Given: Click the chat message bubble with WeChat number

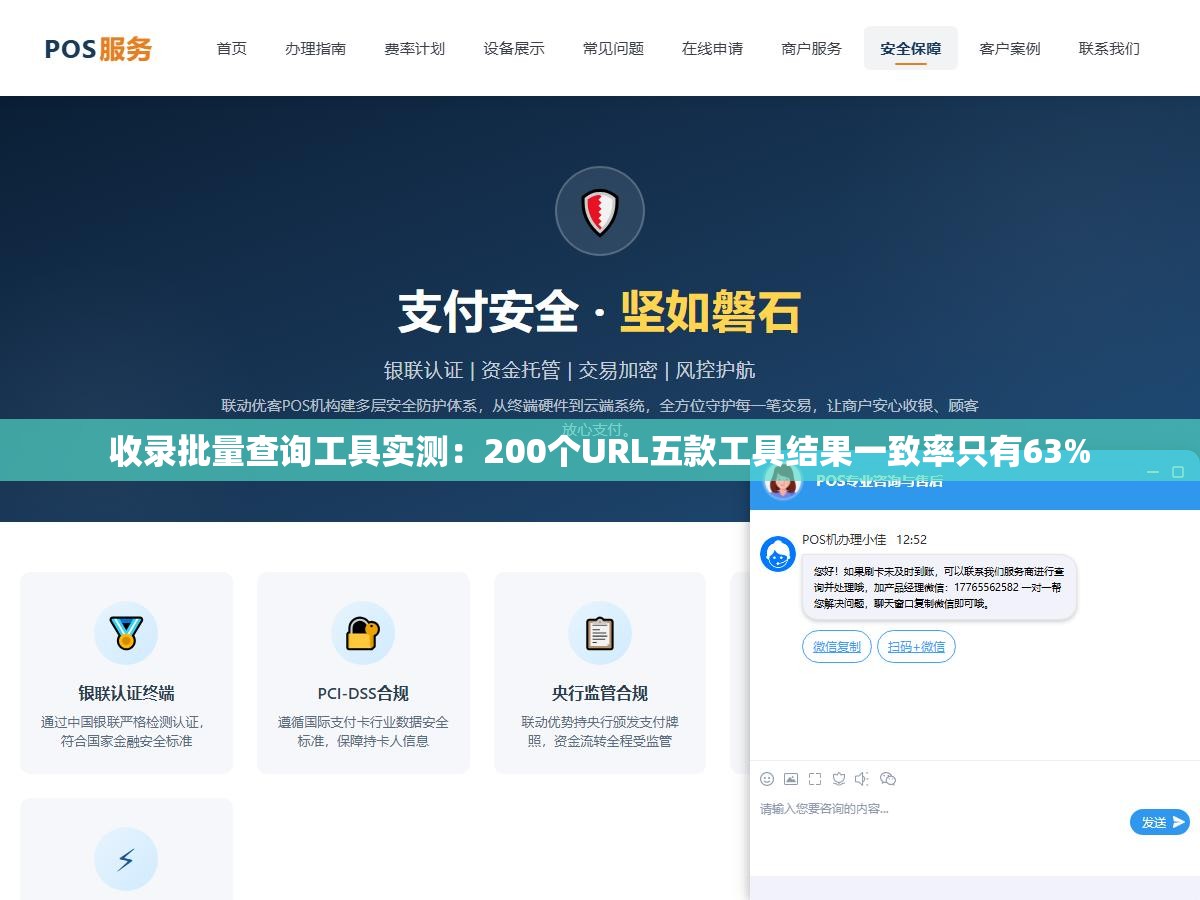Looking at the screenshot, I should (939, 587).
